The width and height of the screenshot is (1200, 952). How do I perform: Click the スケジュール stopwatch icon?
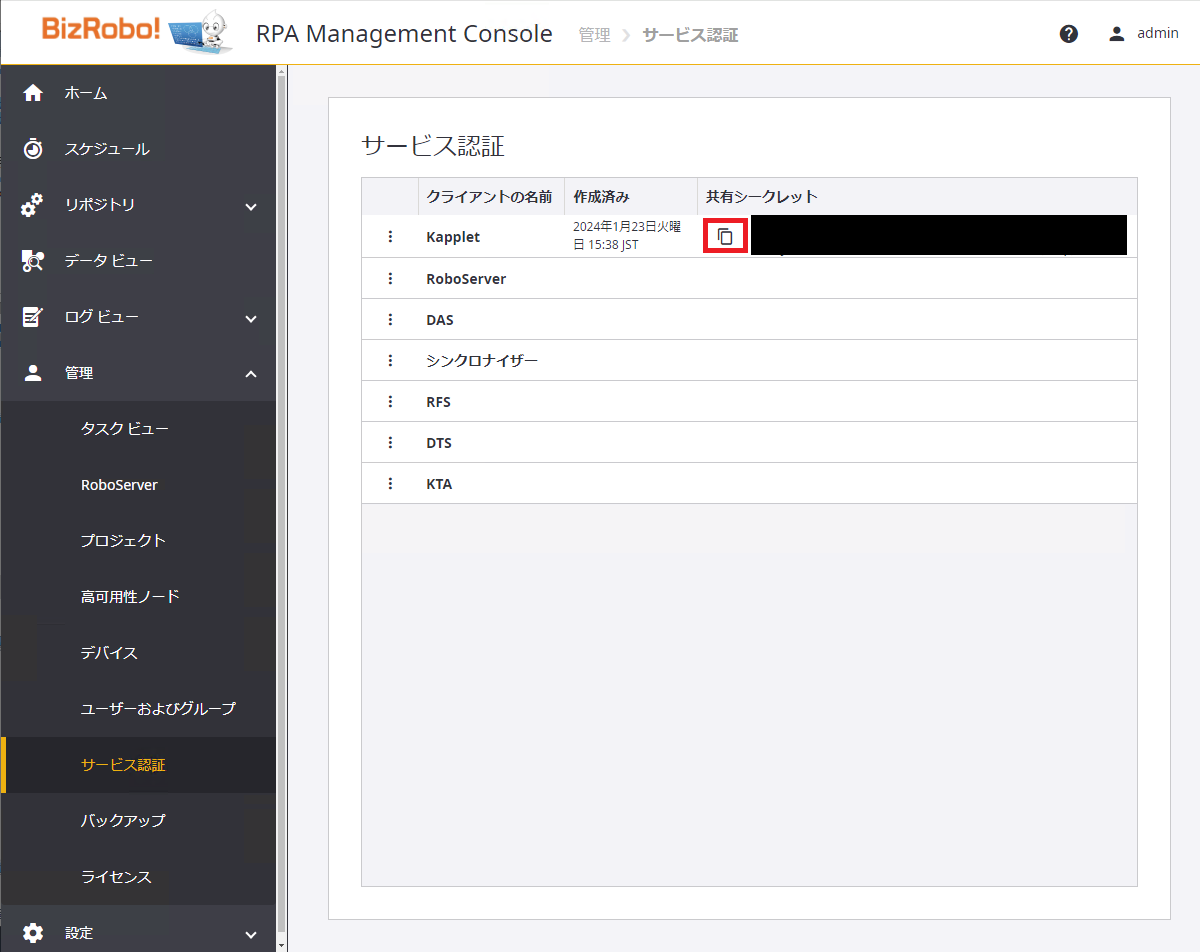click(x=33, y=149)
